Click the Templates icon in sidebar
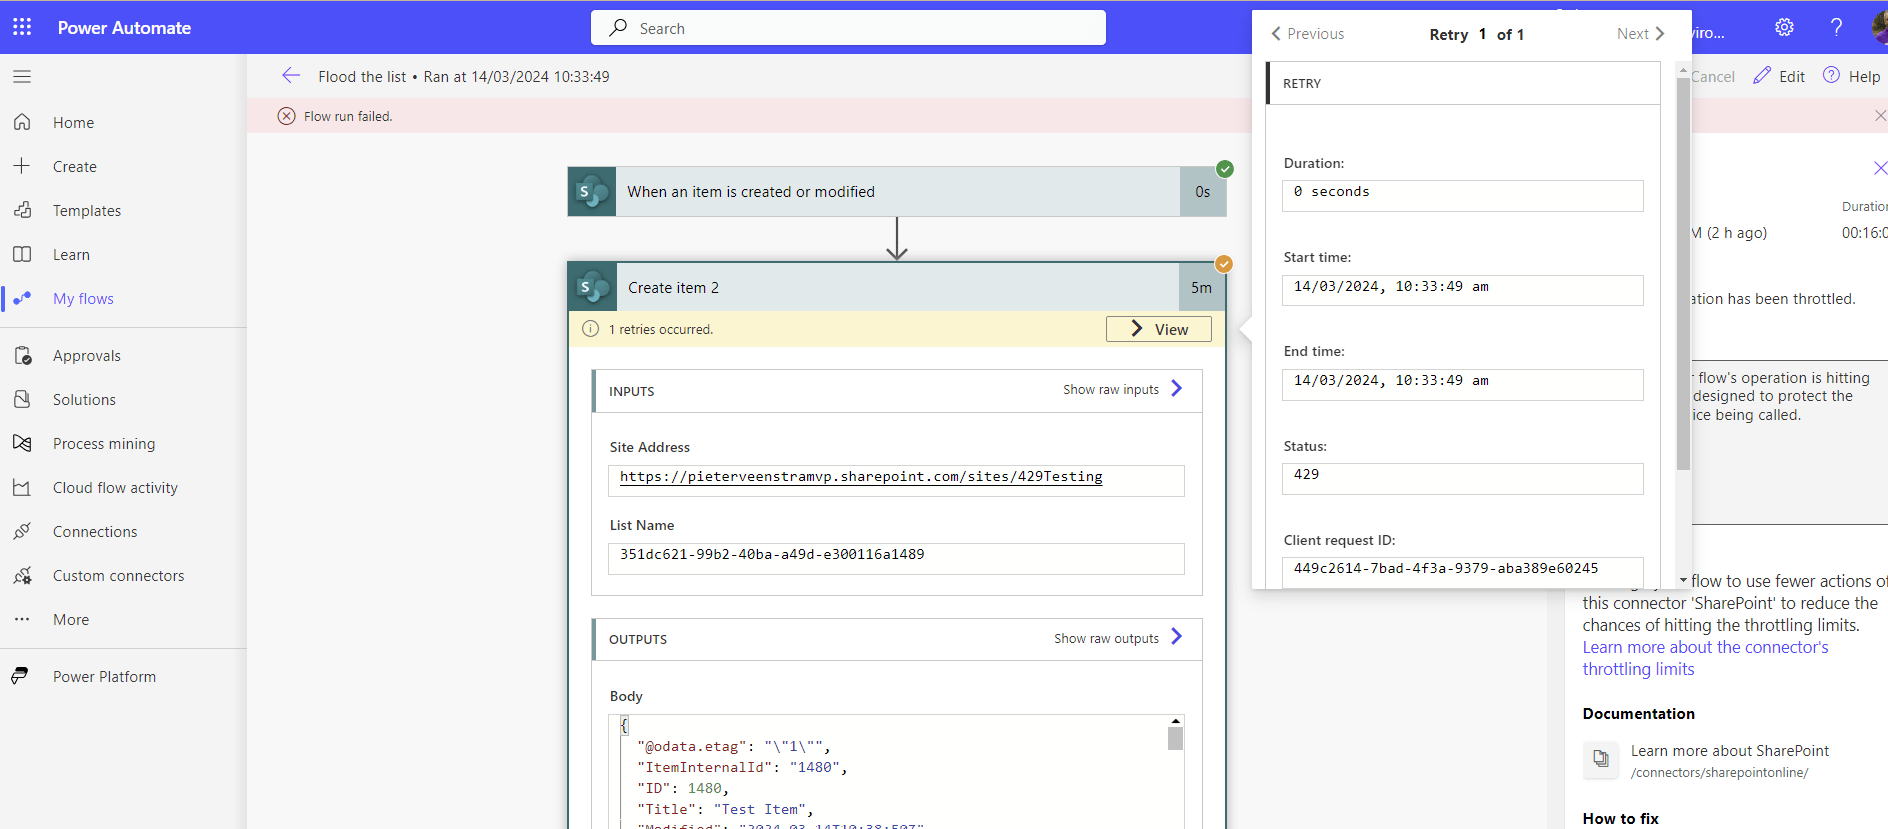Image resolution: width=1888 pixels, height=829 pixels. [22, 210]
